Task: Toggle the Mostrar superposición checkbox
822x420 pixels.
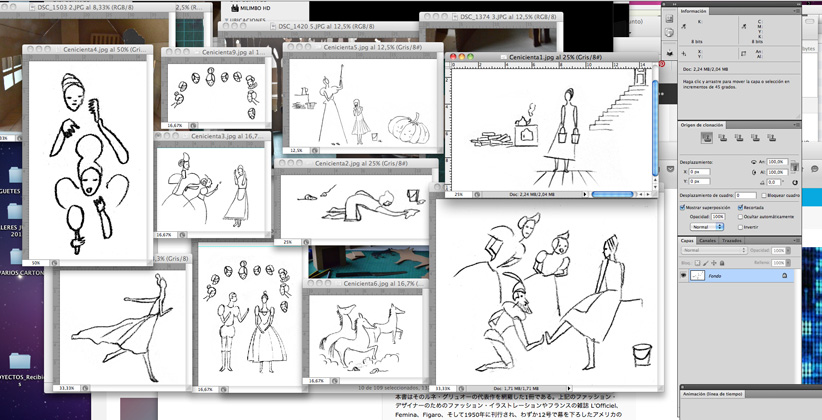Action: point(683,208)
